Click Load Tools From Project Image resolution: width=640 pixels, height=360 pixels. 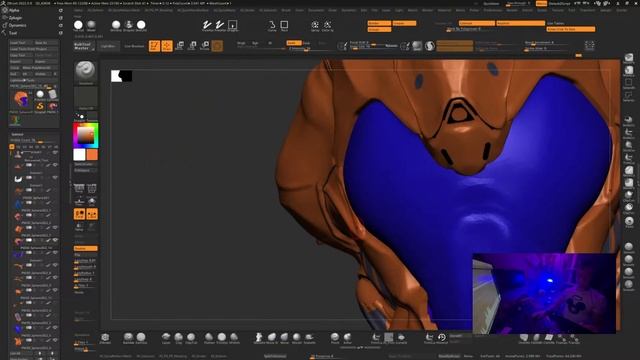pyautogui.click(x=34, y=49)
